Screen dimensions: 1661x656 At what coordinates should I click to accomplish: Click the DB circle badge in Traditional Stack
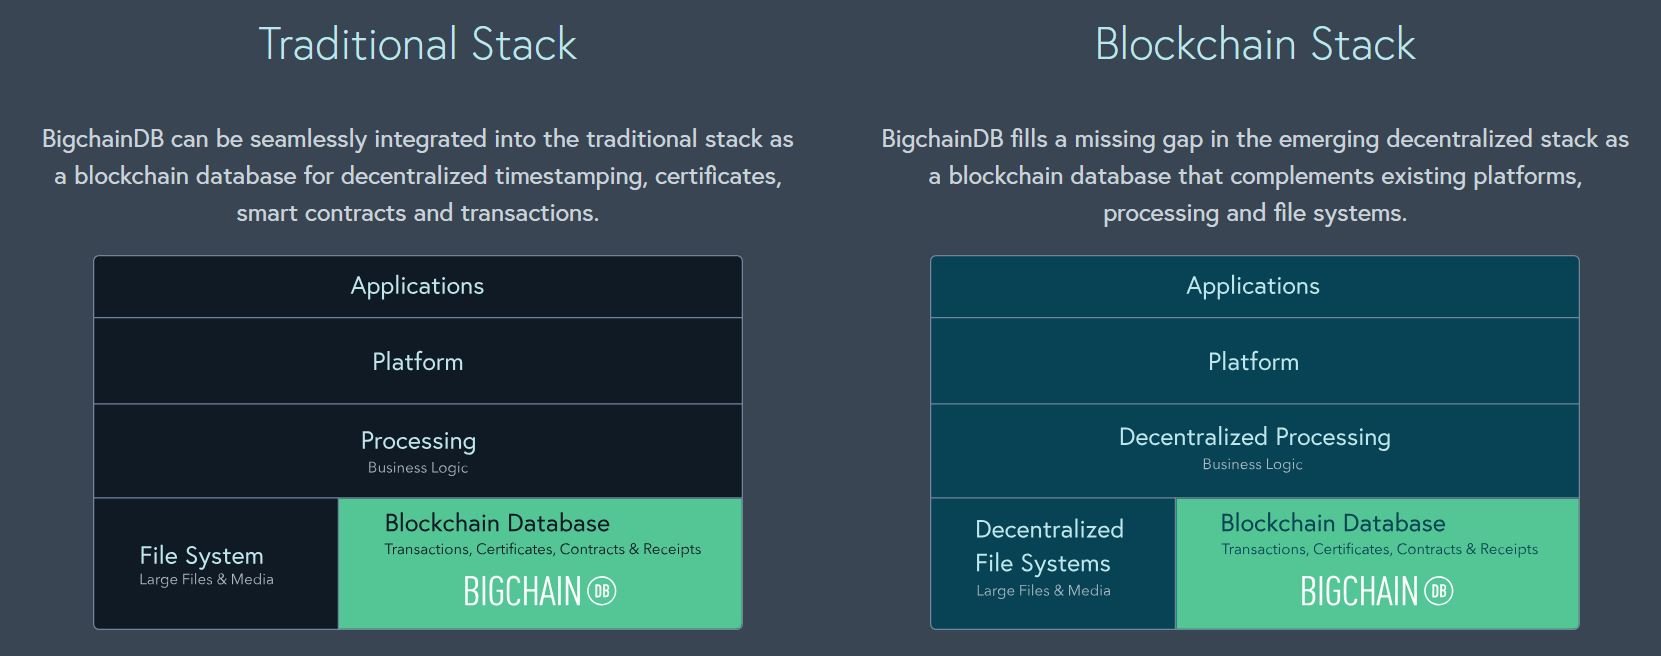click(602, 591)
